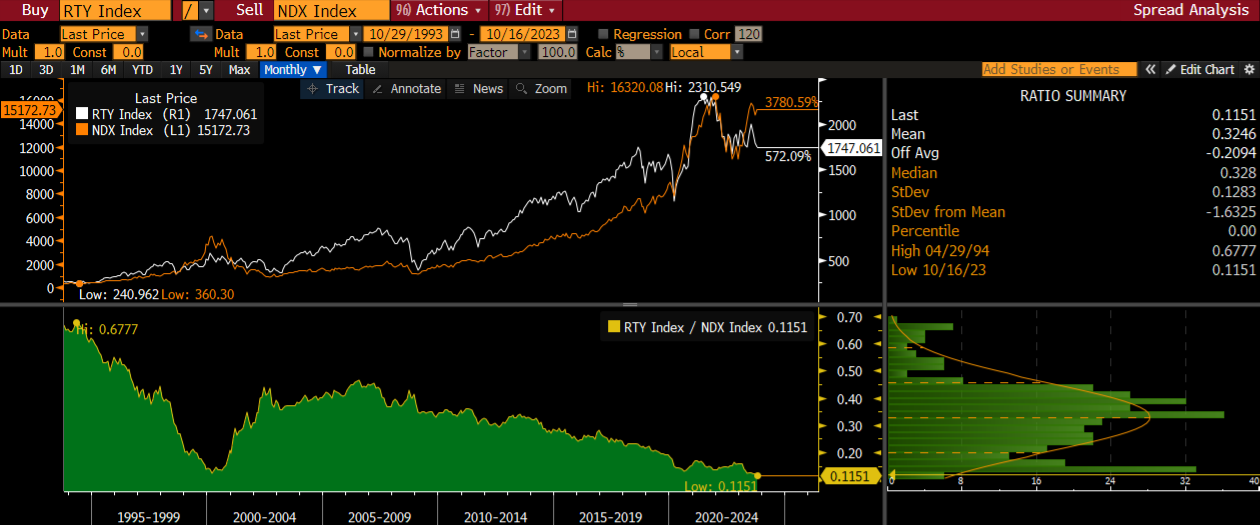This screenshot has width=1260, height=525.
Task: Click the yellow ratio legend swatch
Action: coord(613,327)
